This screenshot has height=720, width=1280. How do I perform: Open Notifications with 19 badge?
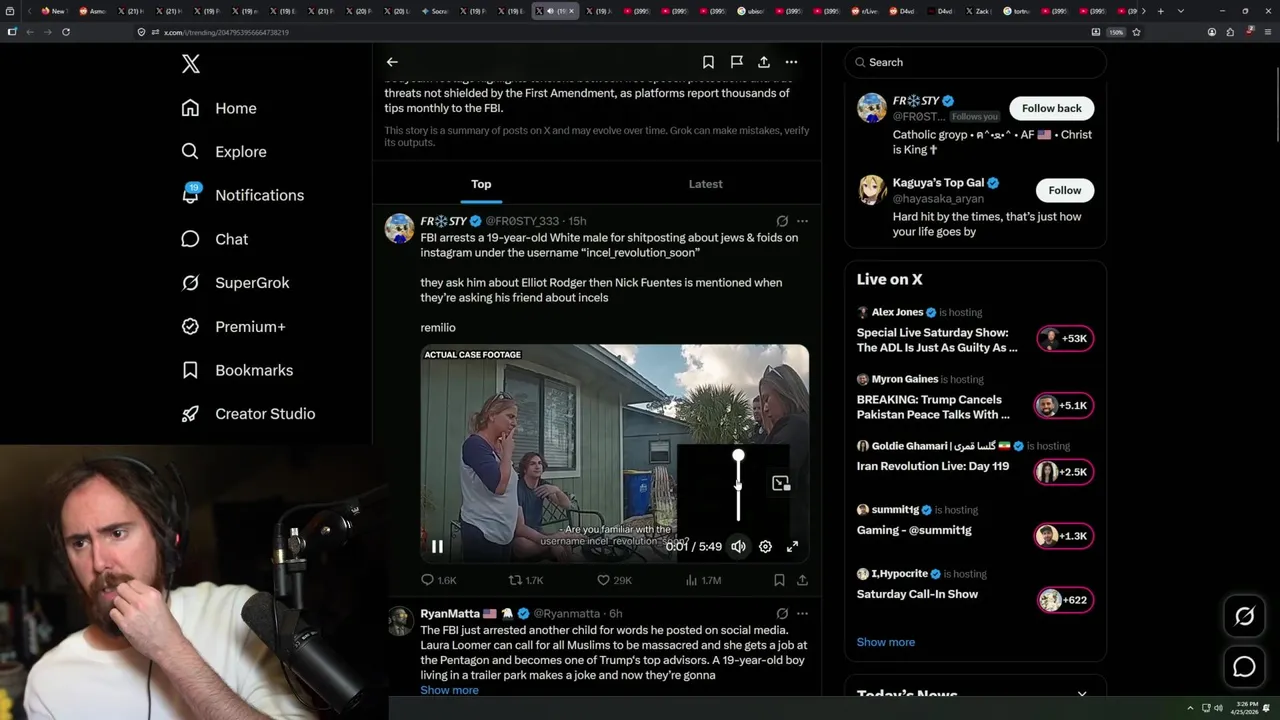coord(242,195)
